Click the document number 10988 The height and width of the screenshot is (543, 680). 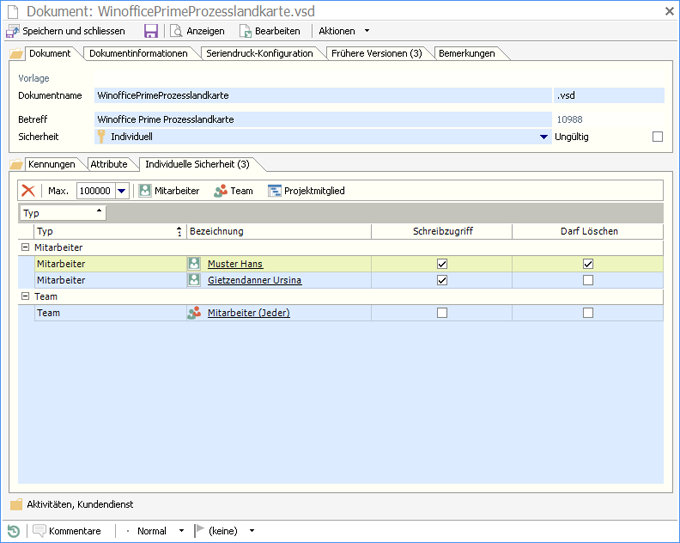(569, 120)
